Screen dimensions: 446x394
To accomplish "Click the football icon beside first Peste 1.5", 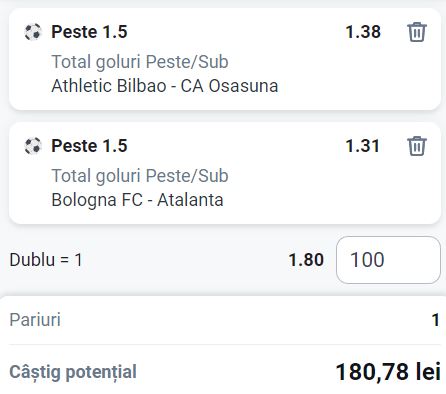I will click(33, 32).
